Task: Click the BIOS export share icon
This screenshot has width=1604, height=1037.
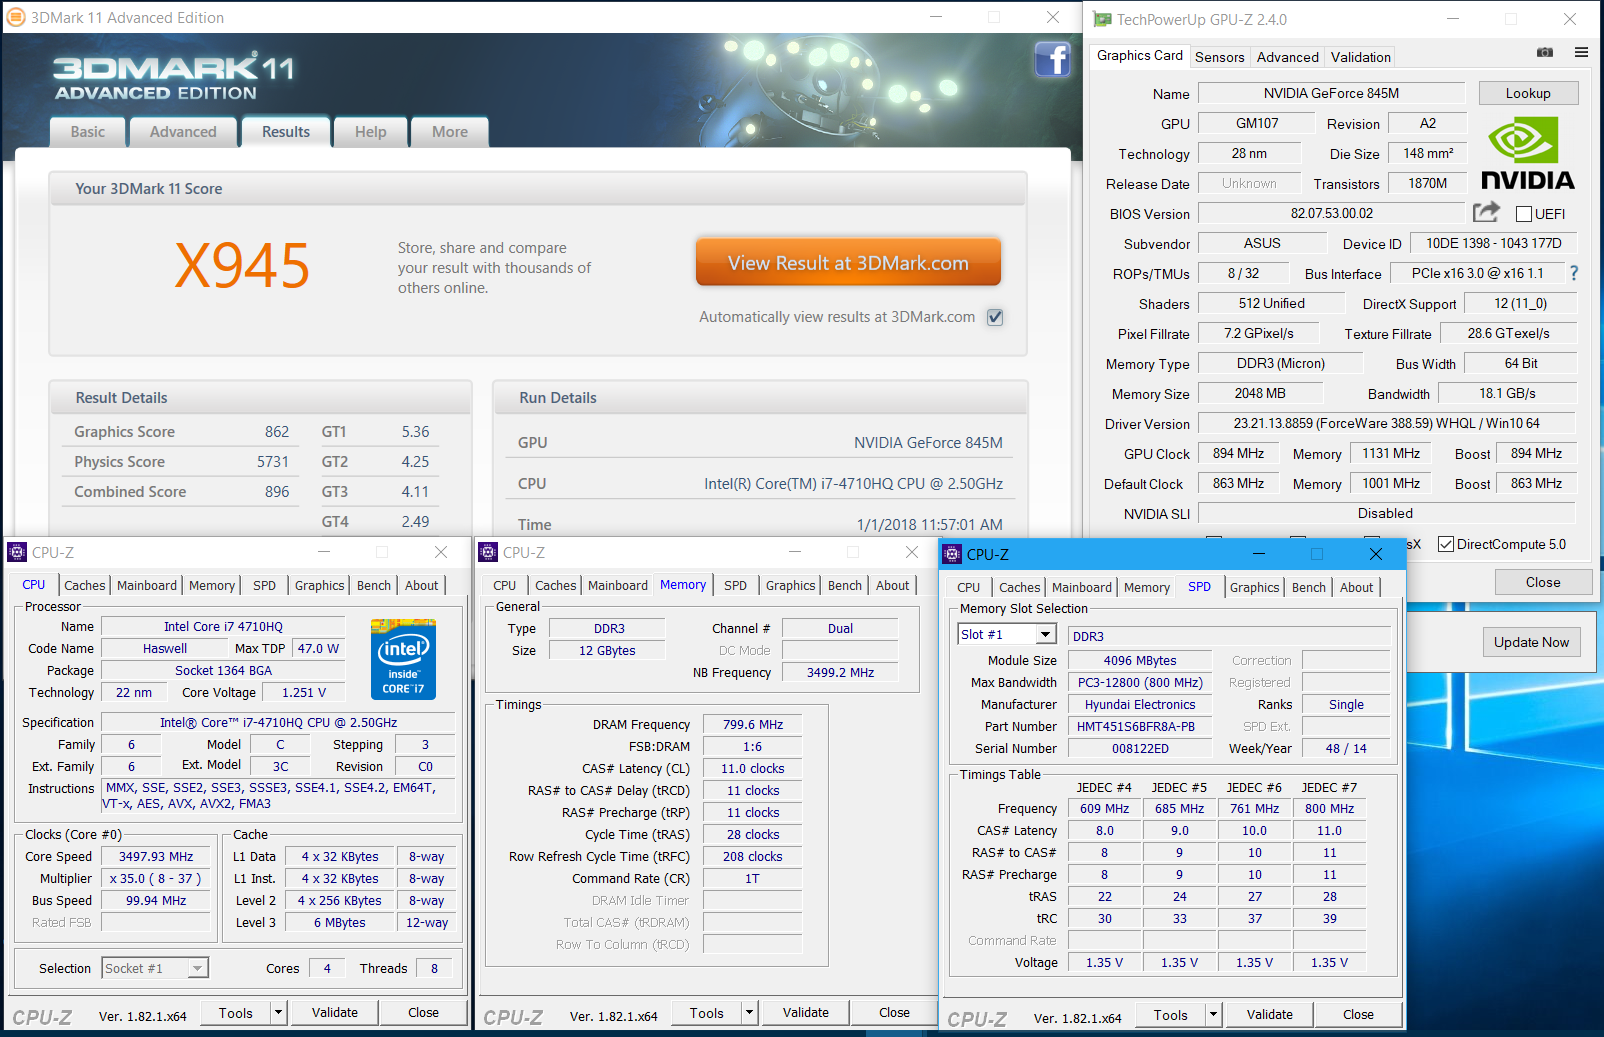Action: [1486, 212]
